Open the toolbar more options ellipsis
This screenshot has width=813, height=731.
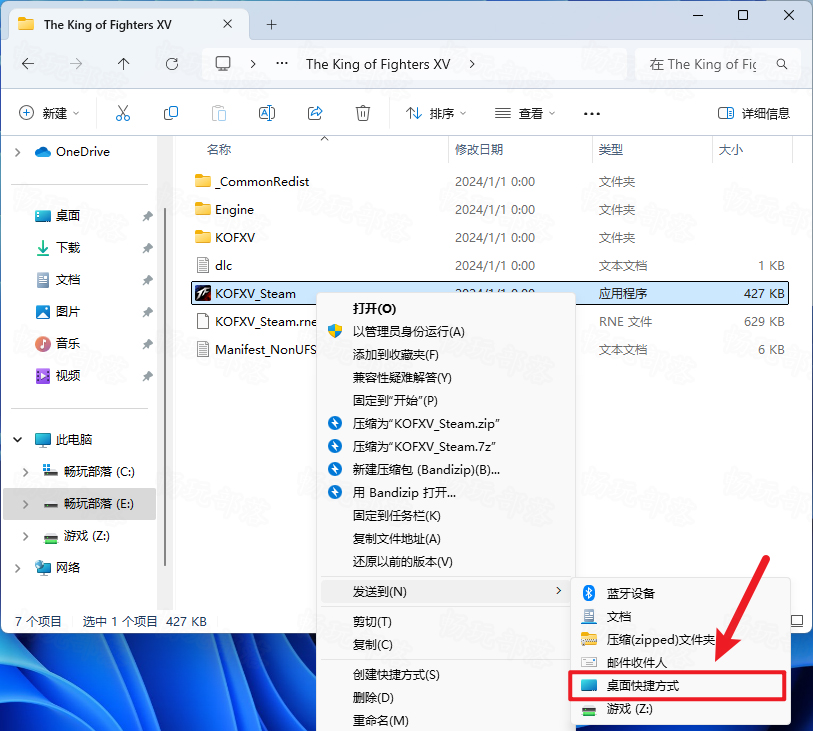tap(592, 114)
